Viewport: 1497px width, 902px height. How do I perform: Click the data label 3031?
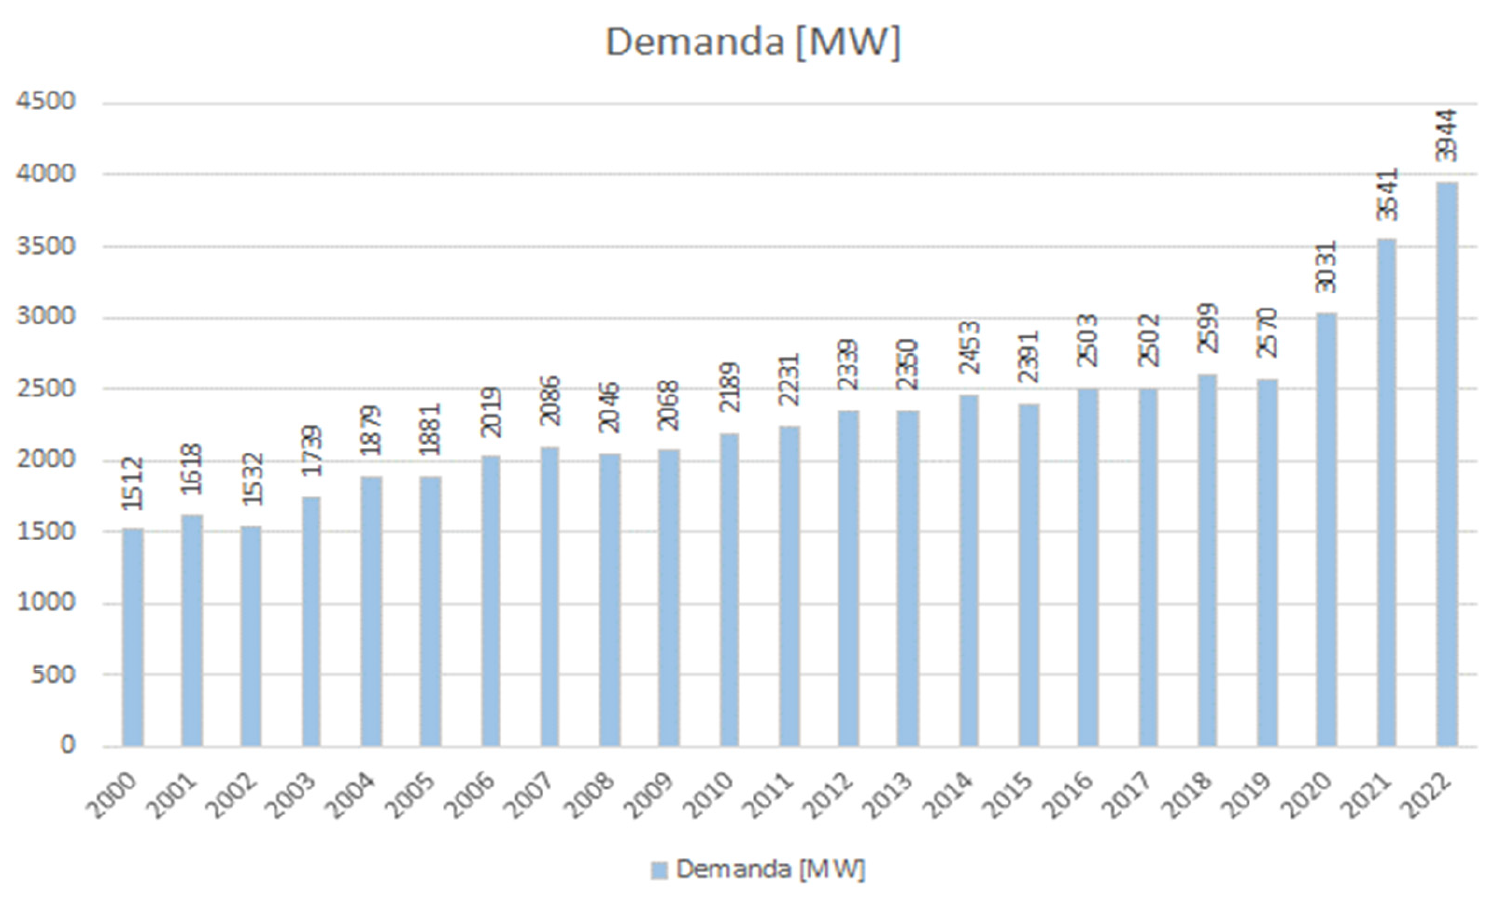pos(1326,266)
